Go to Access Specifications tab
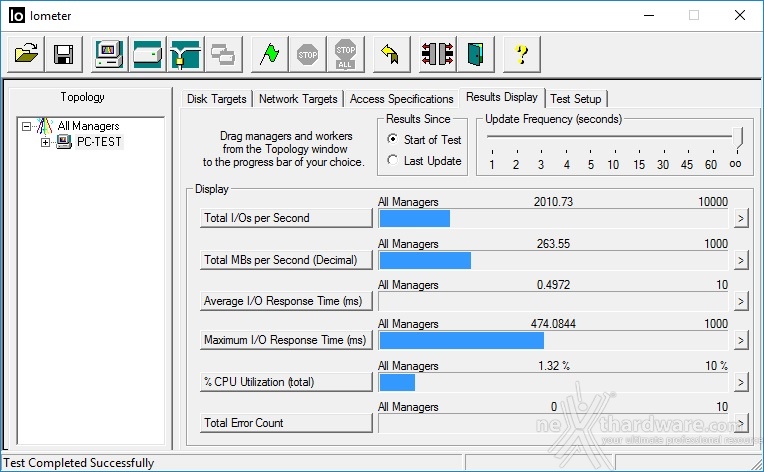764x472 pixels. pyautogui.click(x=401, y=99)
